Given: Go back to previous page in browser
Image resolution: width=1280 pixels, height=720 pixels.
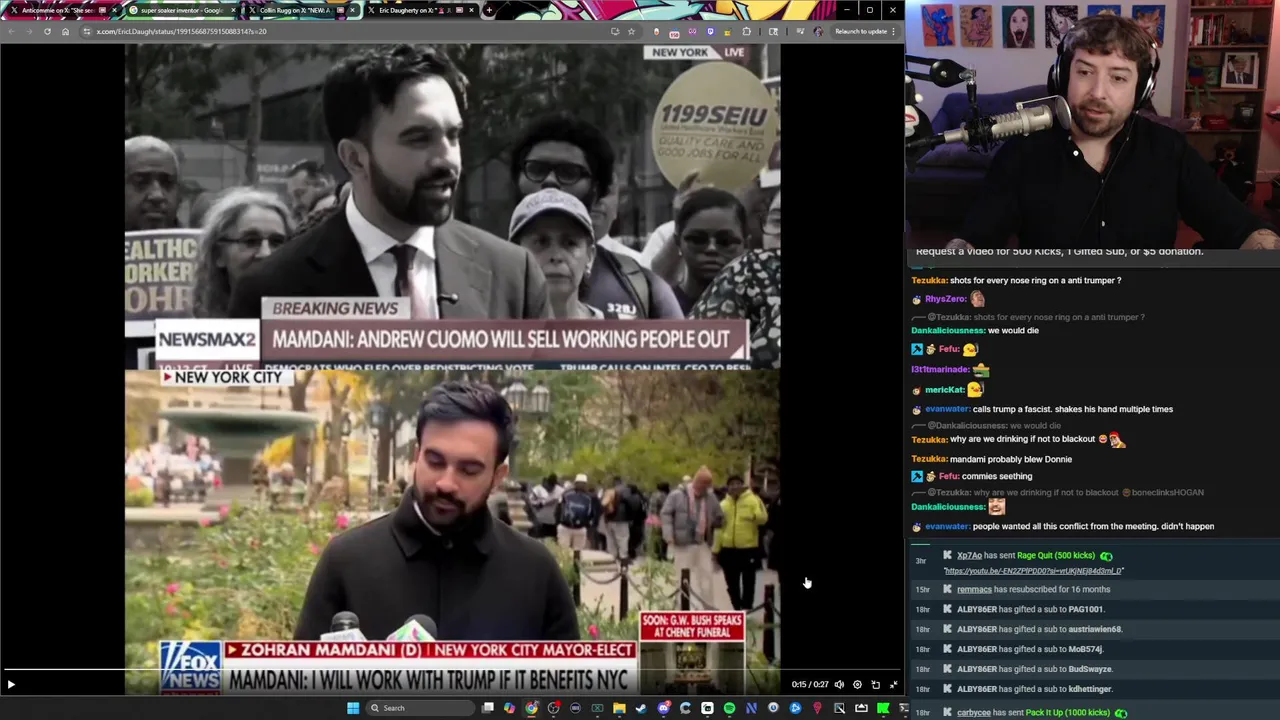Looking at the screenshot, I should (11, 31).
